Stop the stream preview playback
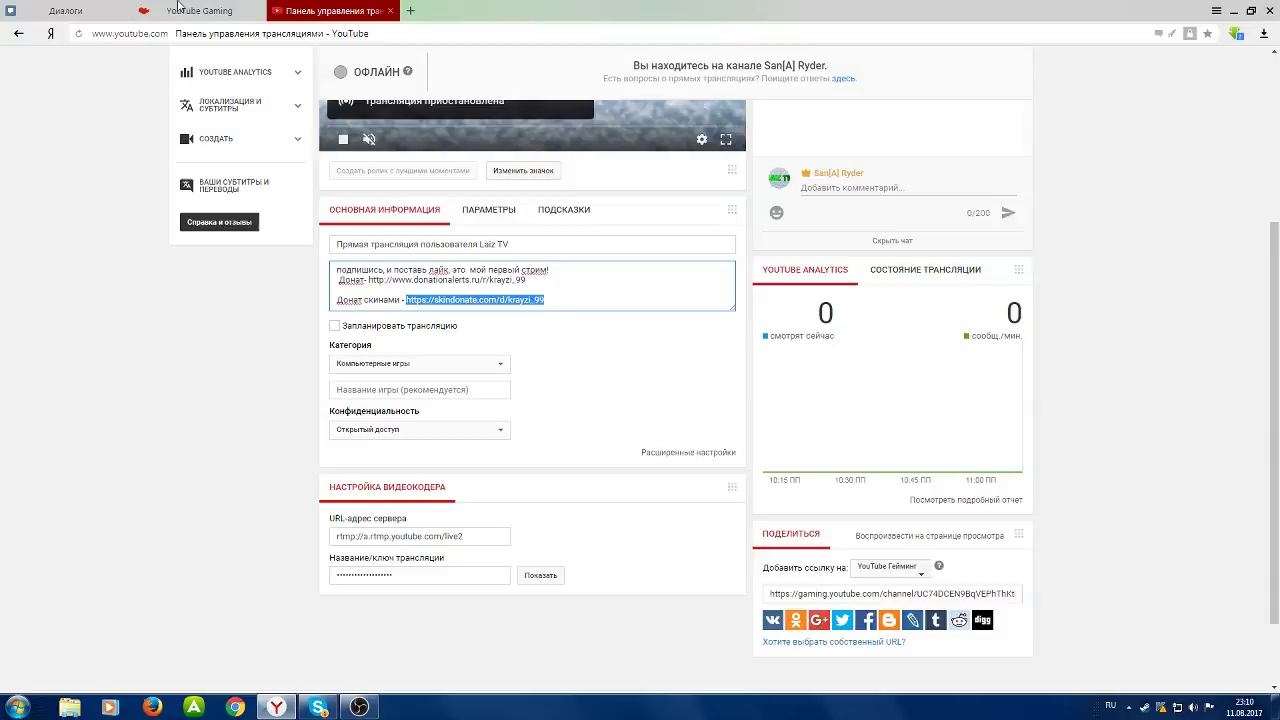 click(x=343, y=139)
